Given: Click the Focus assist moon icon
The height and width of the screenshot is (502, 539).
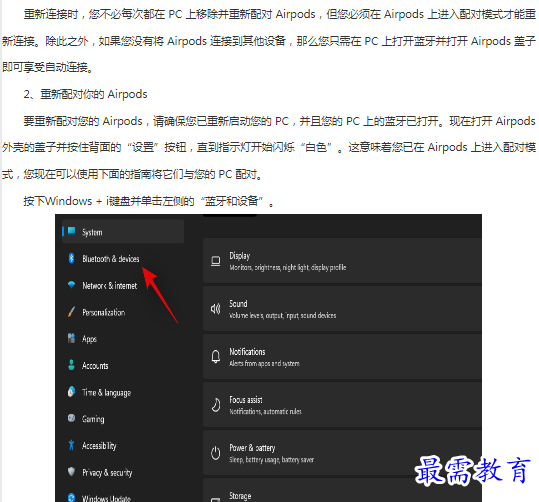Looking at the screenshot, I should click(x=216, y=405).
